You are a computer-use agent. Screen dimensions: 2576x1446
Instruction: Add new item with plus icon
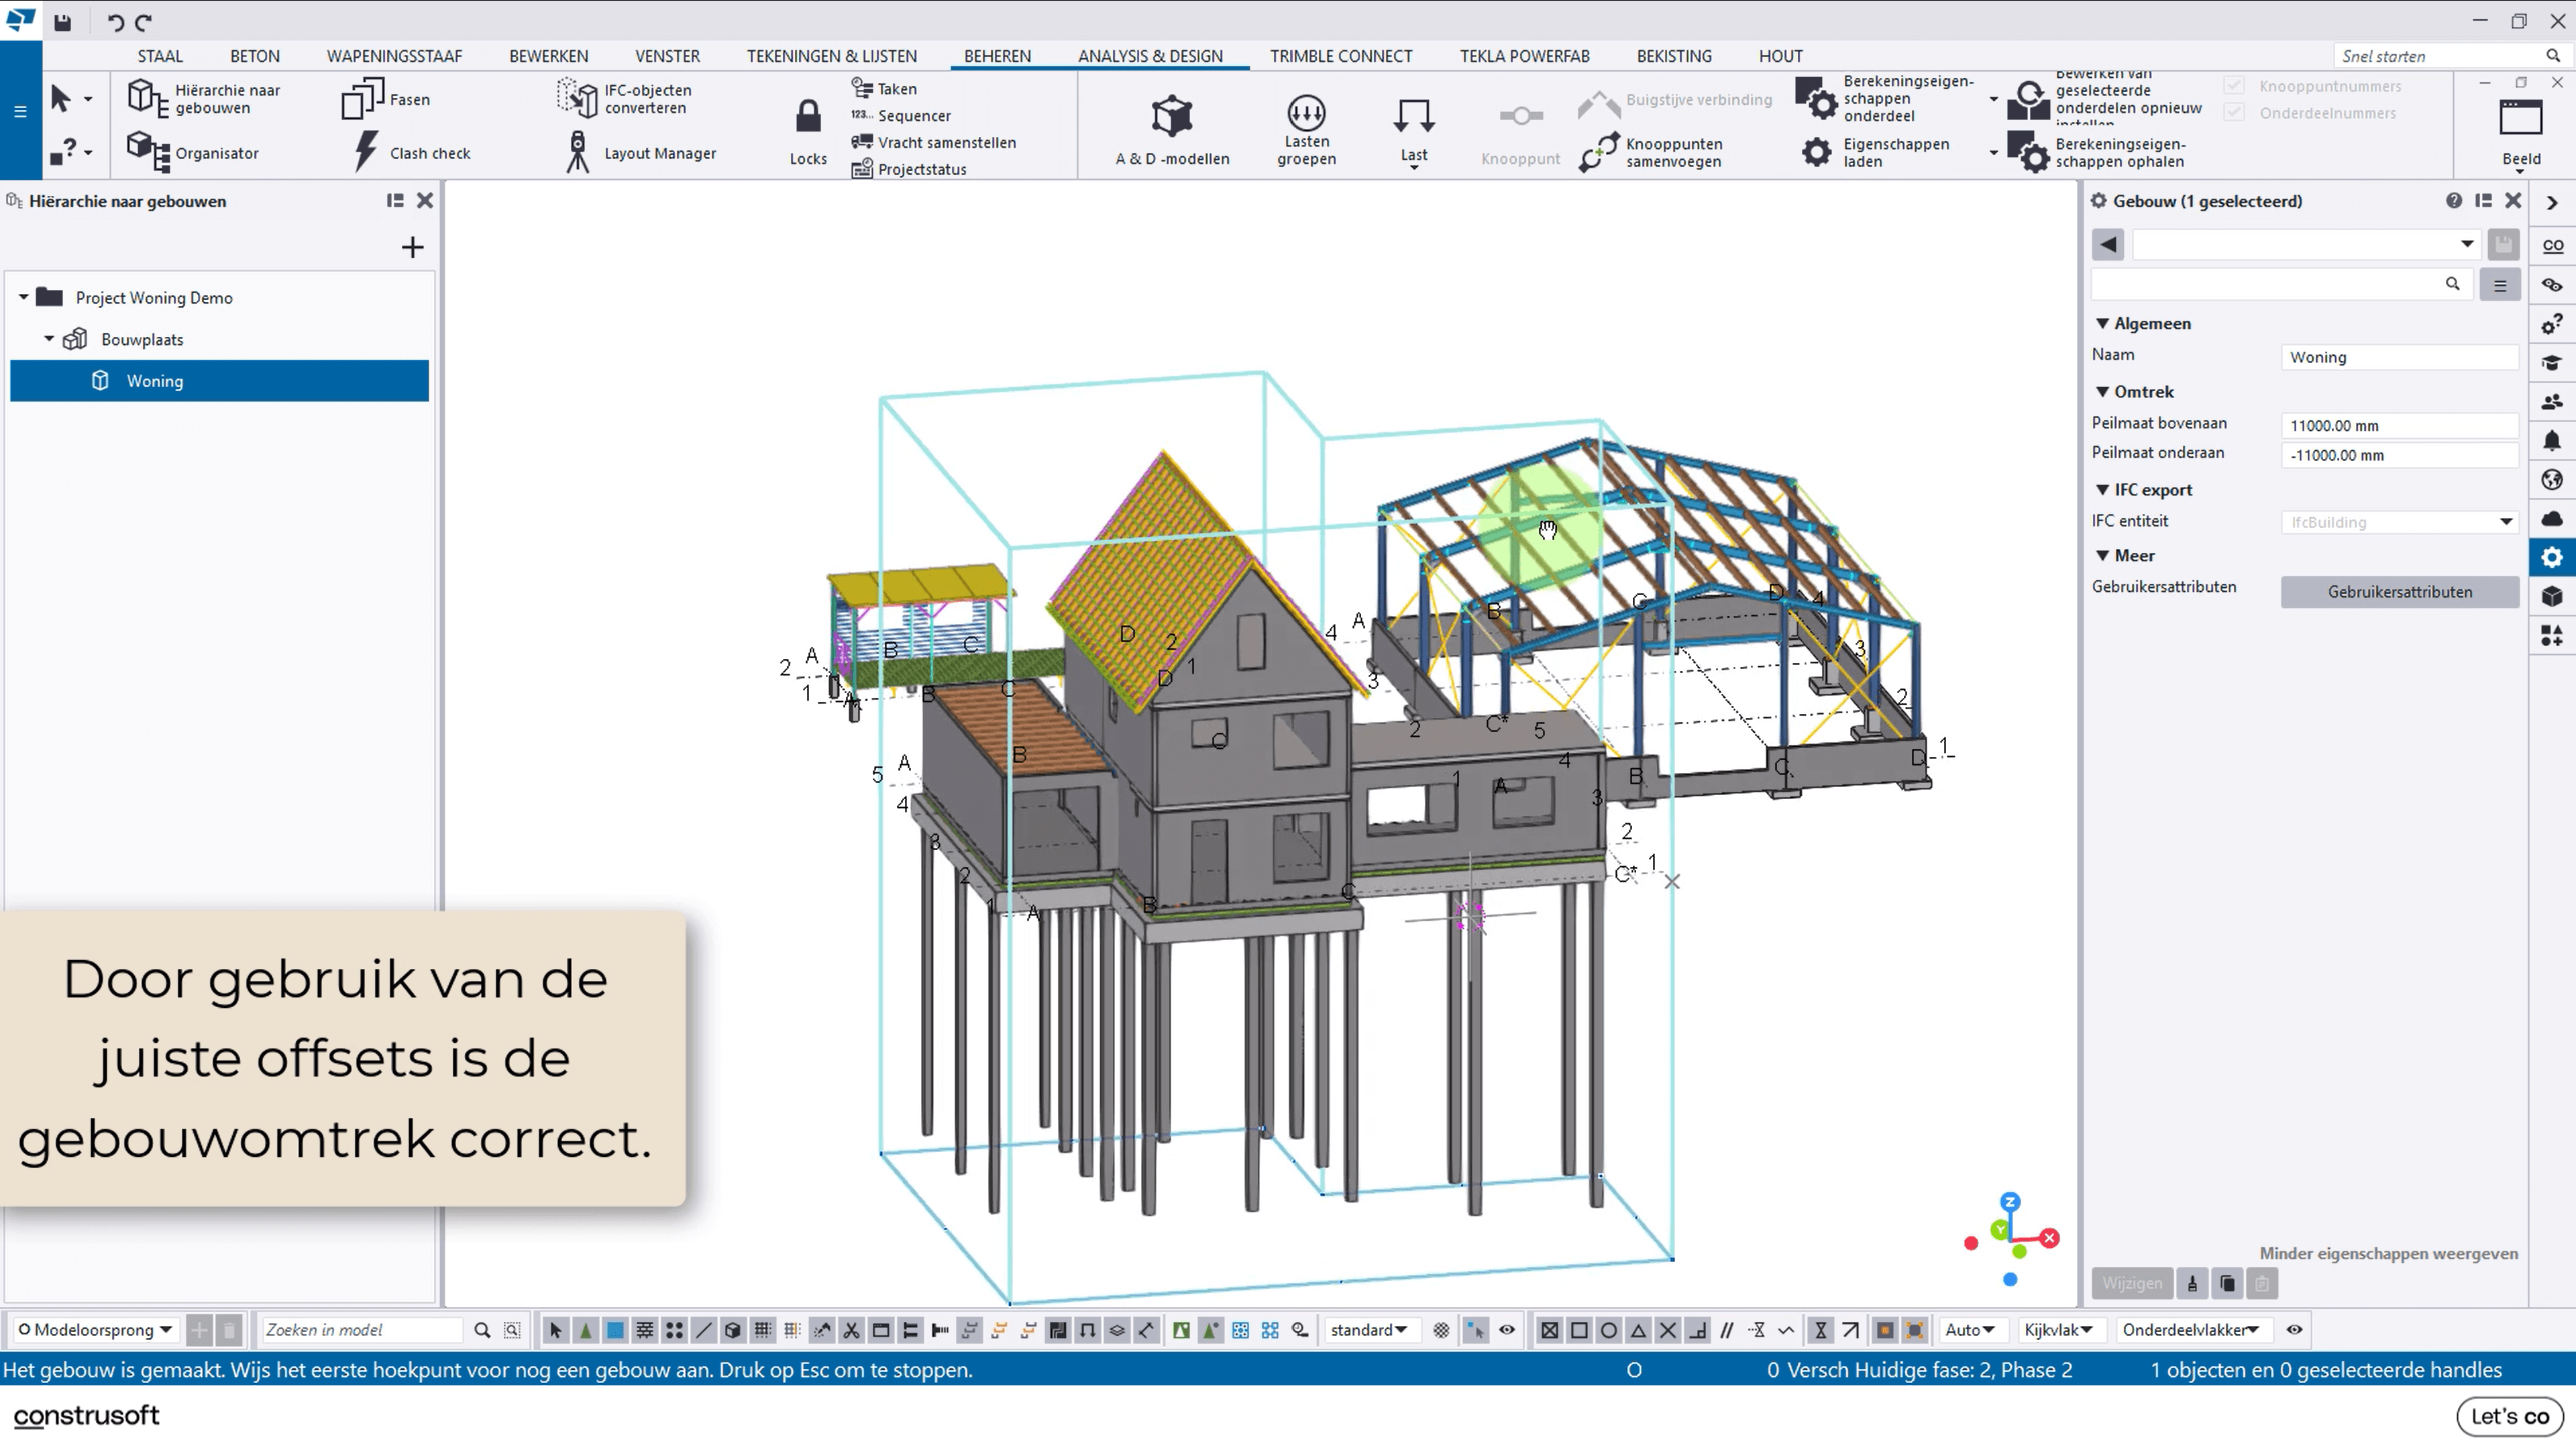pos(412,247)
